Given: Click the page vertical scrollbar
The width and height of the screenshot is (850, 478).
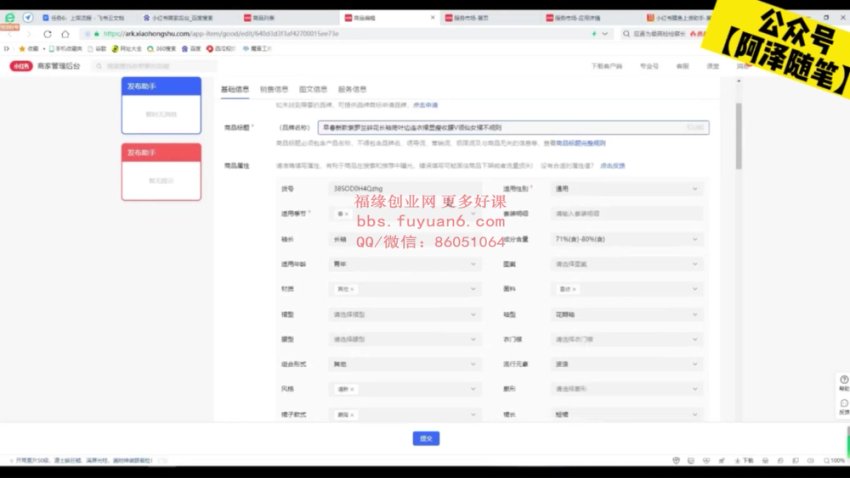Looking at the screenshot, I should coord(739,130).
